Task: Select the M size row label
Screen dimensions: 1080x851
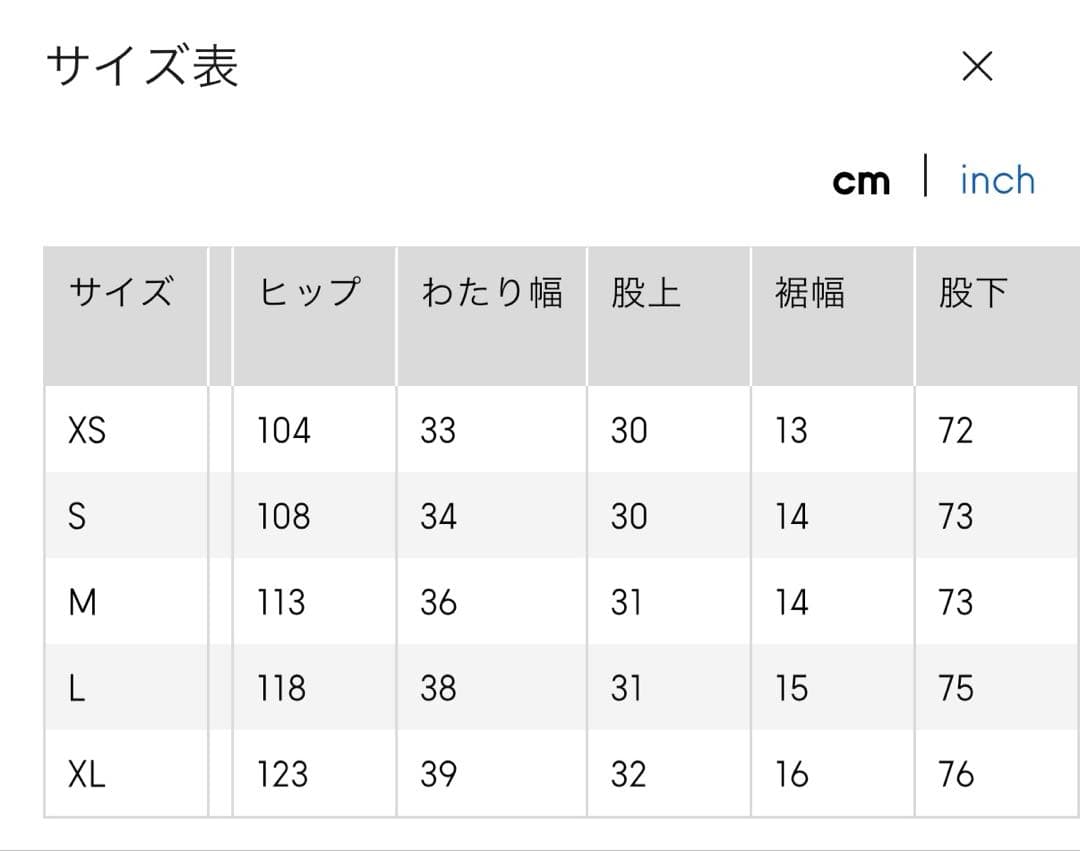Action: [x=82, y=603]
